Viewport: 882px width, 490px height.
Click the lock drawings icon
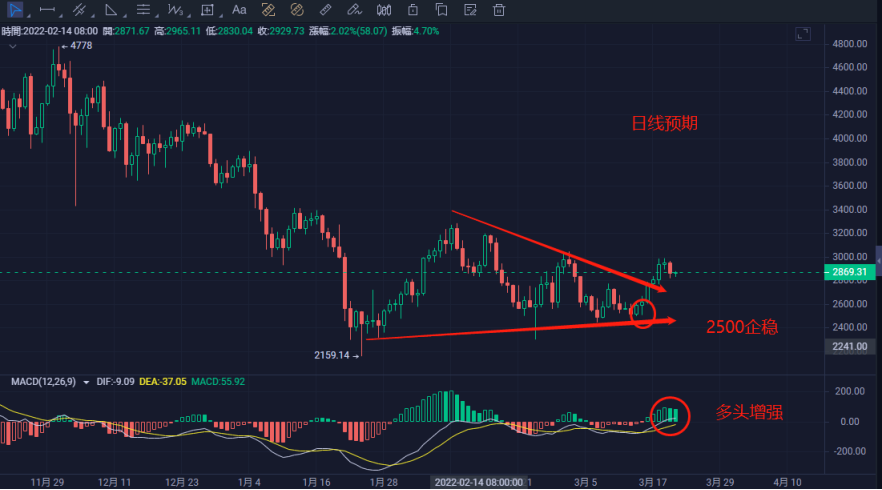click(x=413, y=10)
